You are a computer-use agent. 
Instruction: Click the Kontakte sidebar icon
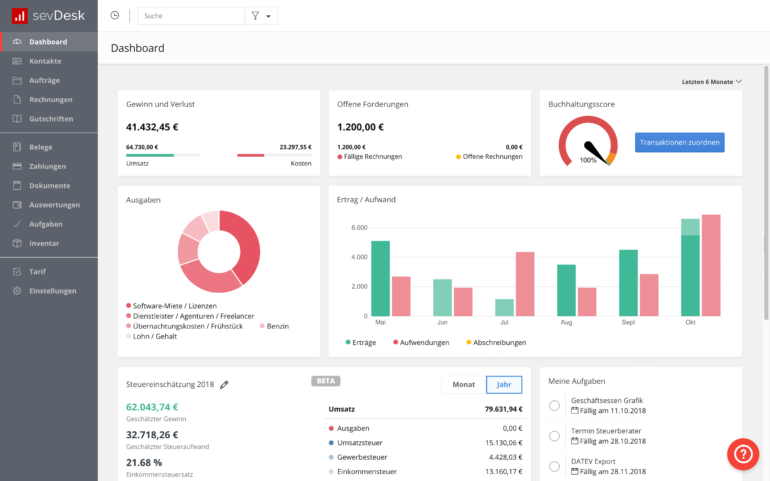[17, 61]
